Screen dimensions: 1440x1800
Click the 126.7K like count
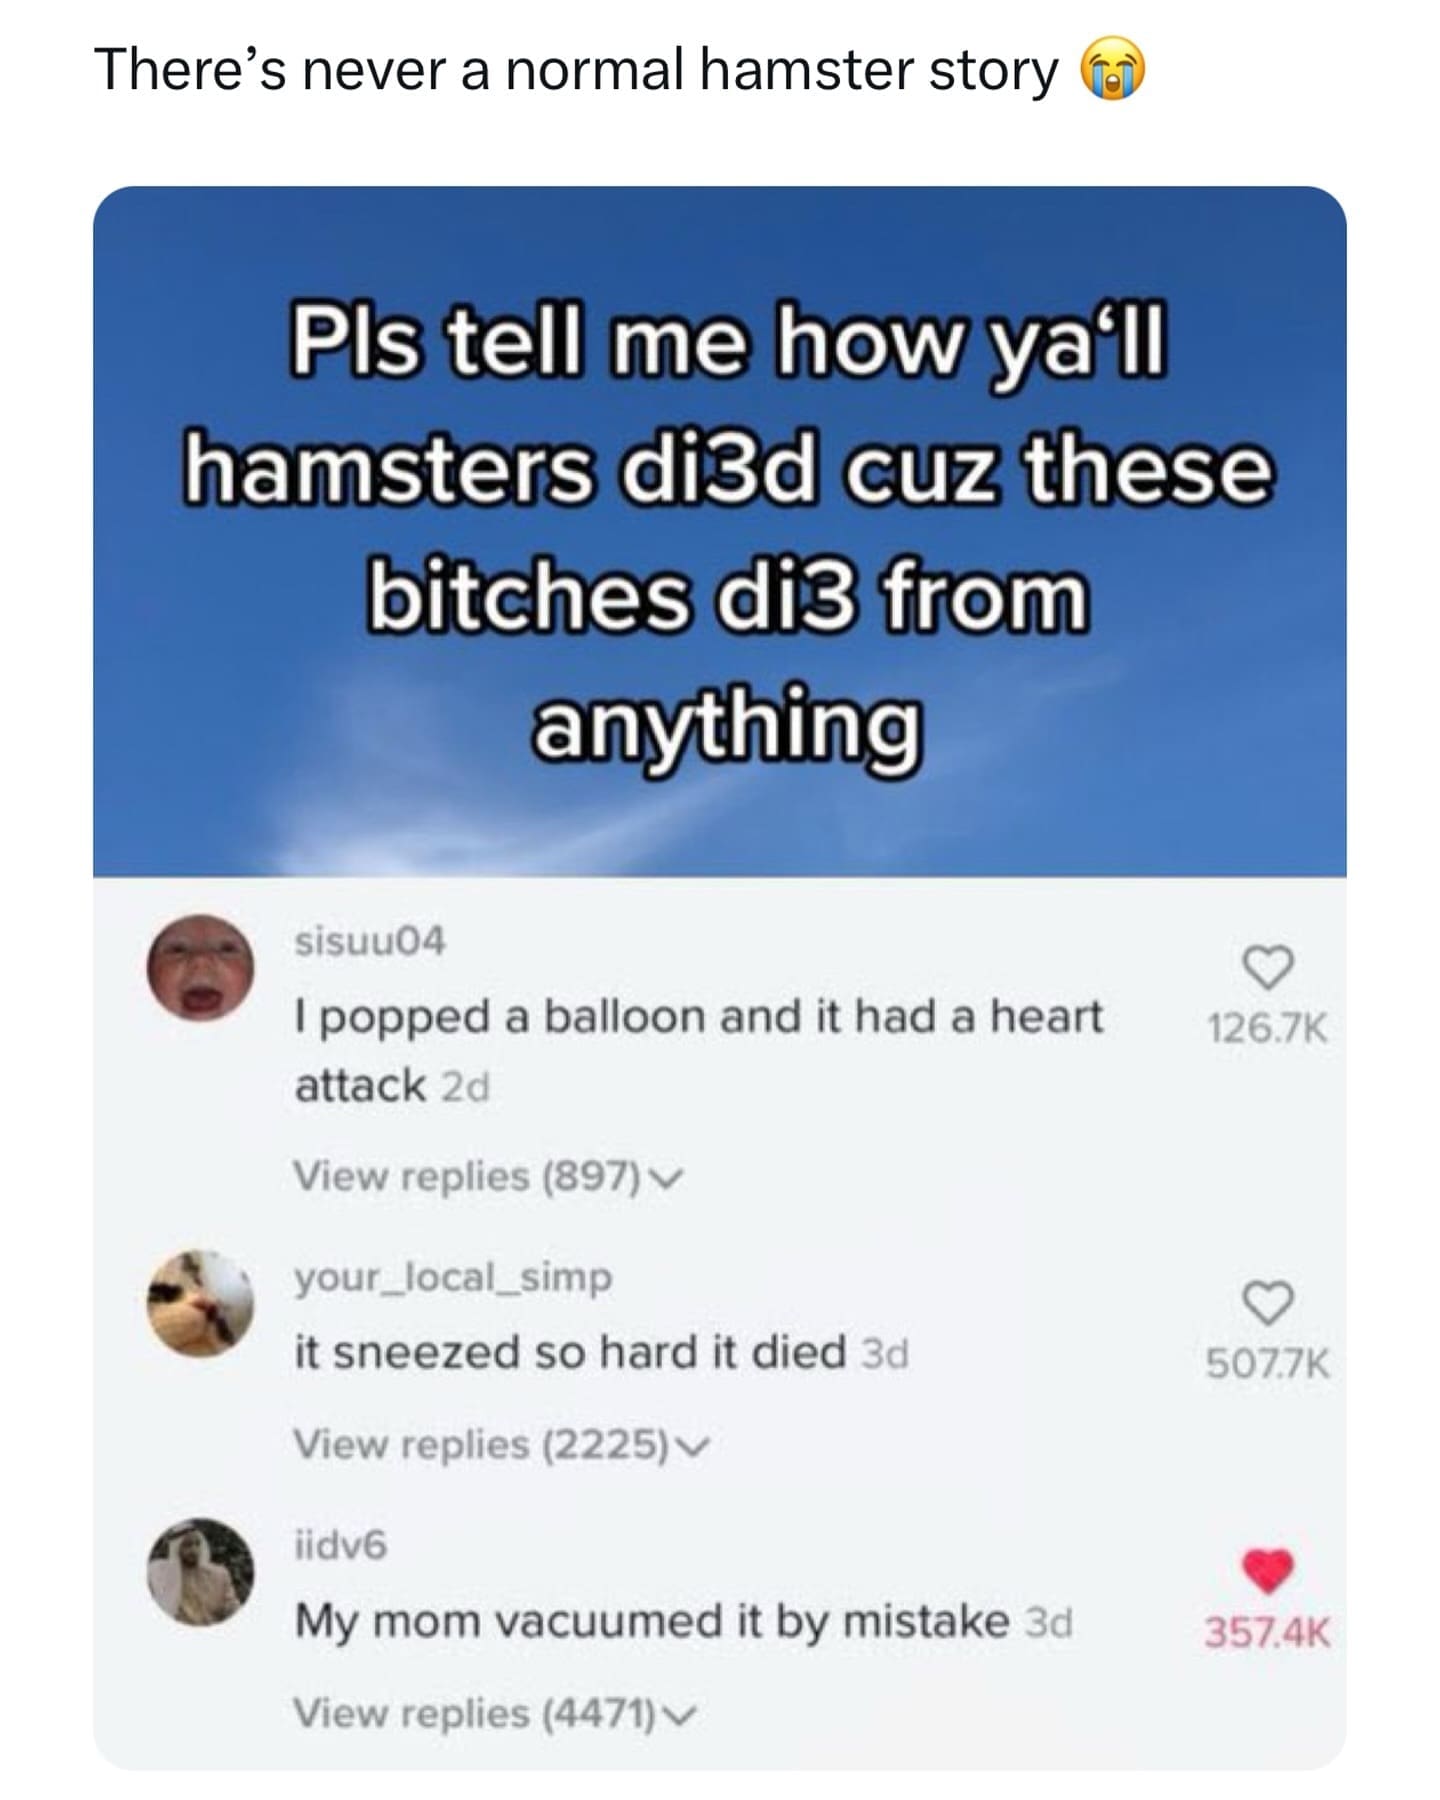coord(1268,1029)
